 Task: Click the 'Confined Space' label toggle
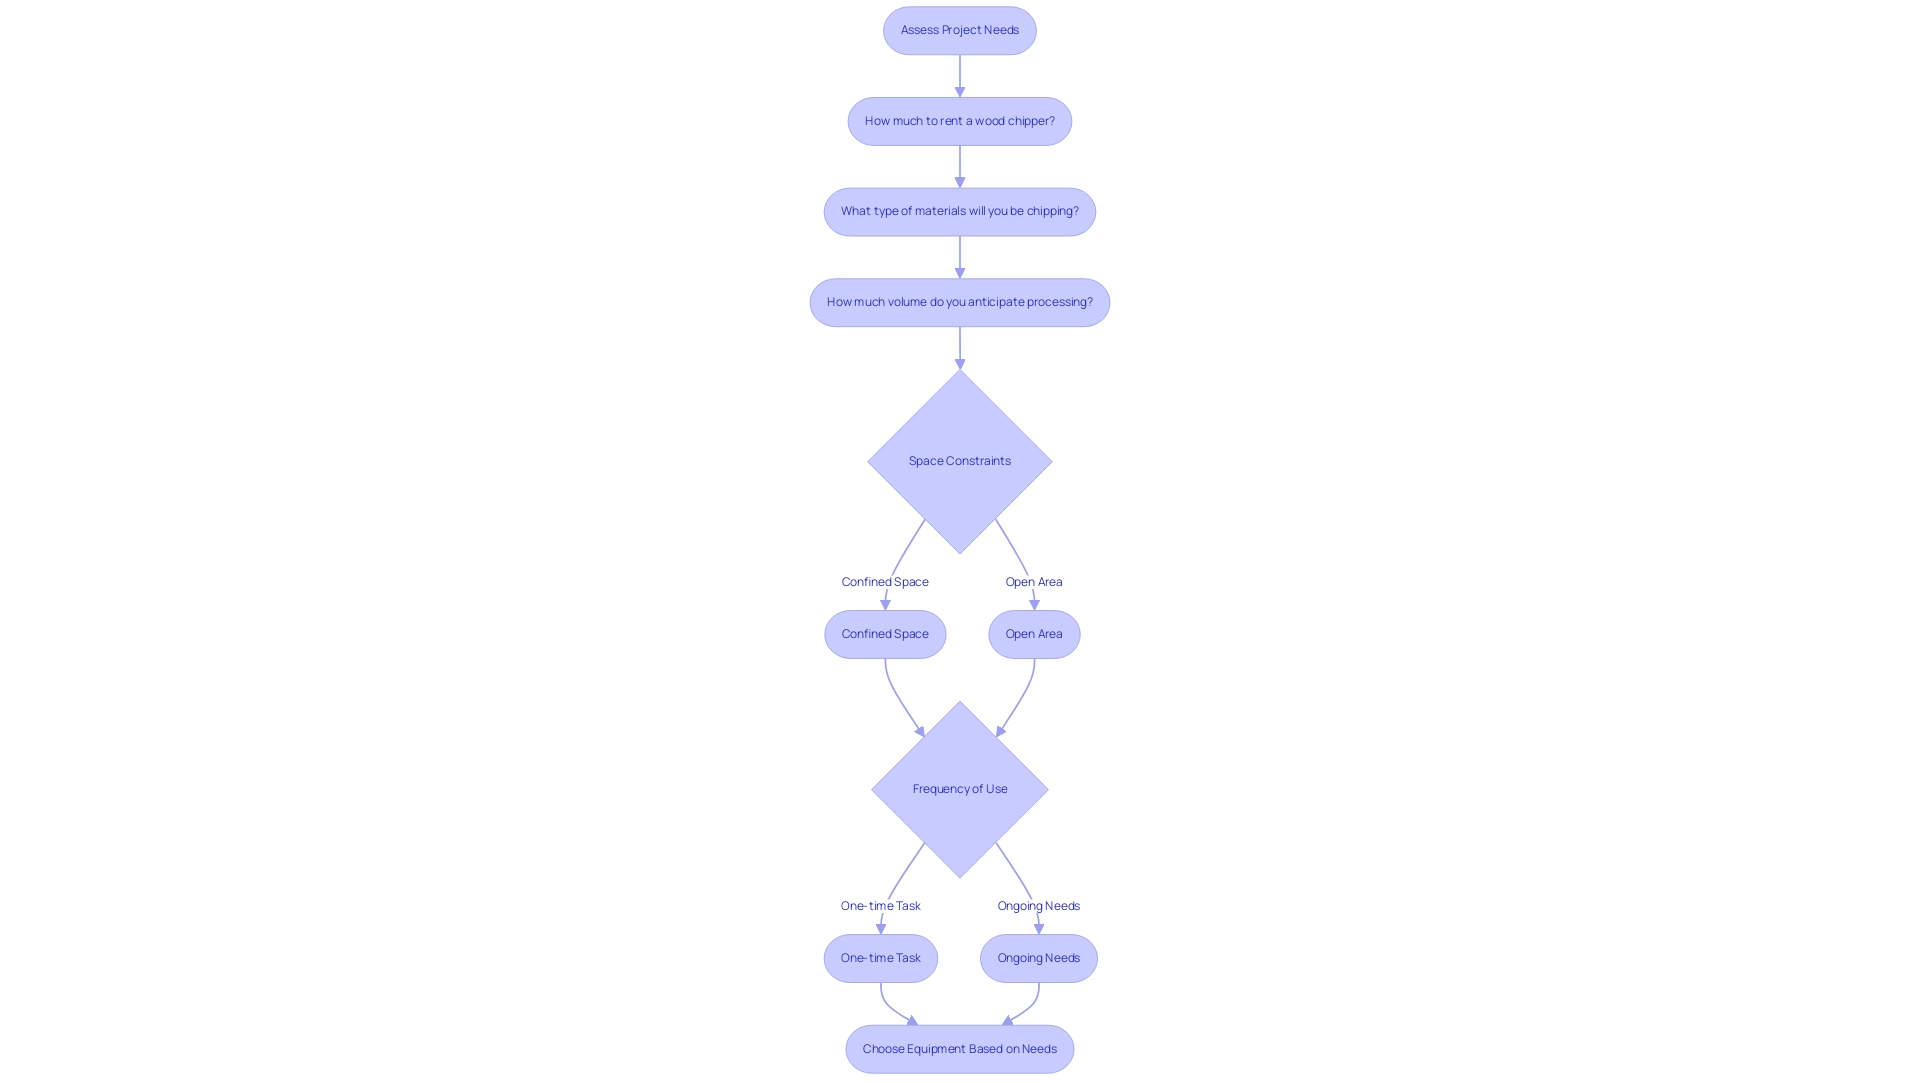coord(885,580)
